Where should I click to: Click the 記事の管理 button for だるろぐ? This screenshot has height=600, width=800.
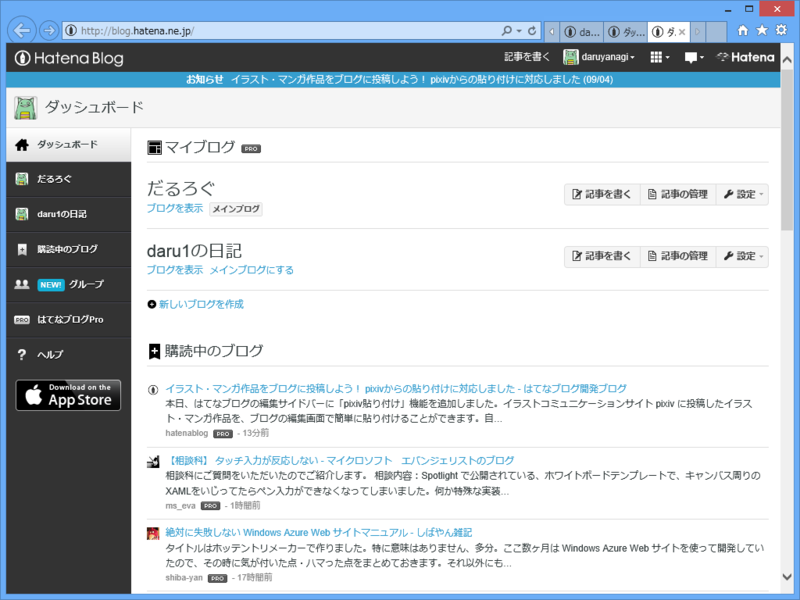(678, 194)
